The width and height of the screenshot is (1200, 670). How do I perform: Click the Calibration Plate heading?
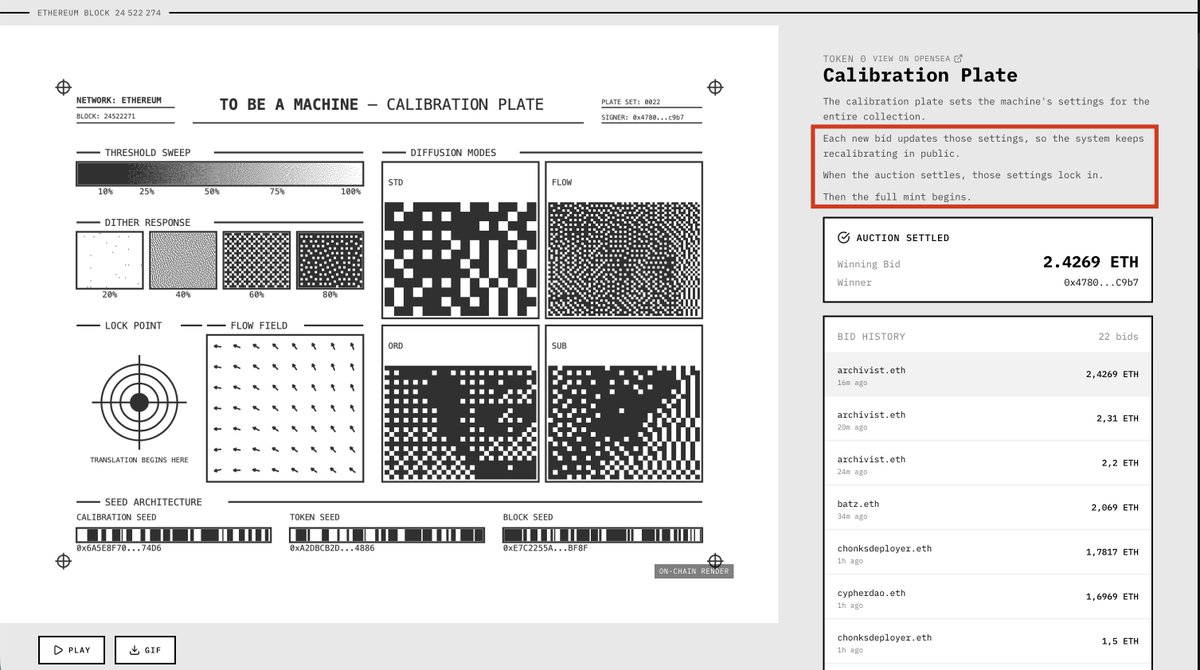click(920, 75)
